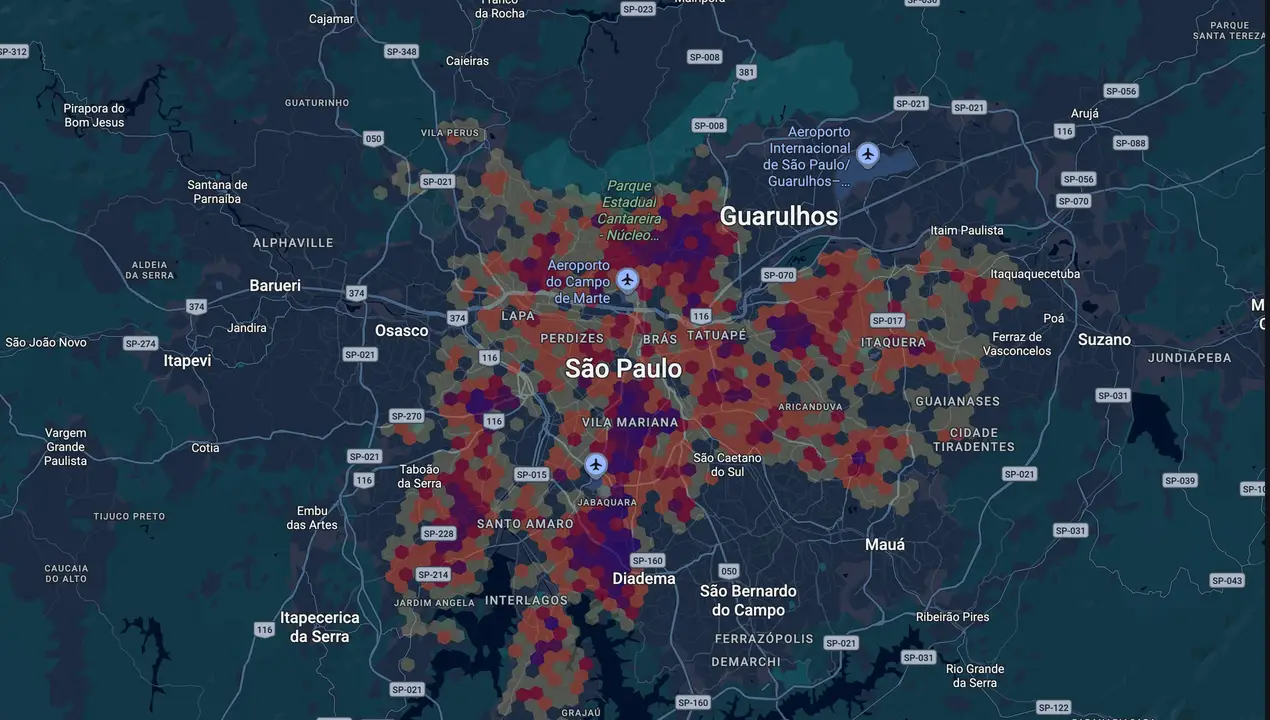1270x720 pixels.
Task: Click the ARICANDUVA district label
Action: click(811, 407)
